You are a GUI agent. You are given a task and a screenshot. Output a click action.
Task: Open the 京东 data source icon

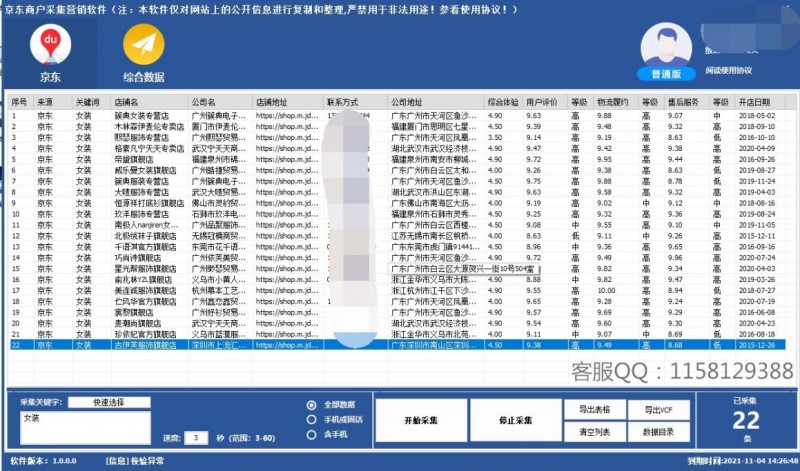tap(48, 46)
